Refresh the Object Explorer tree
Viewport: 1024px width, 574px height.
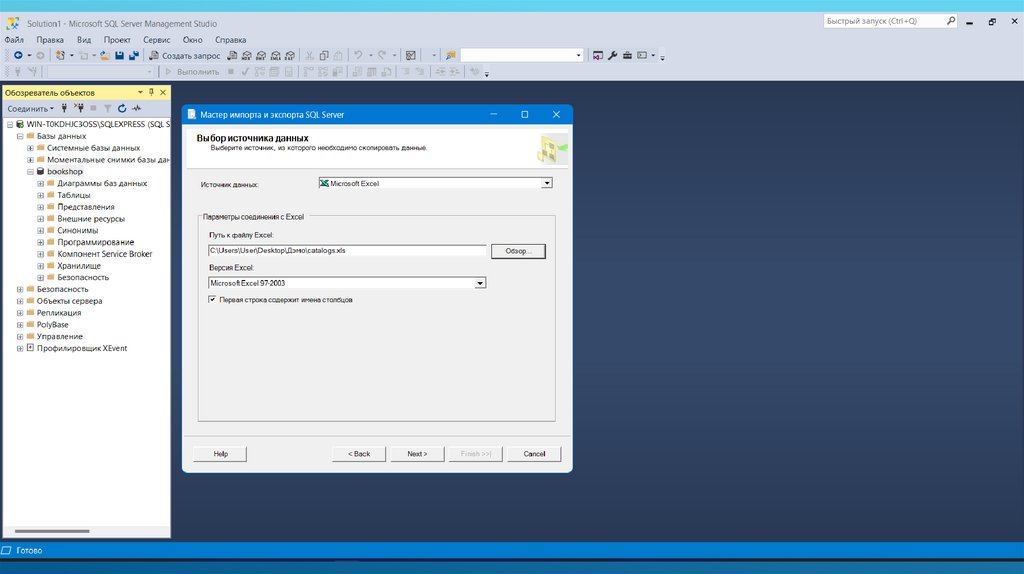coord(121,108)
